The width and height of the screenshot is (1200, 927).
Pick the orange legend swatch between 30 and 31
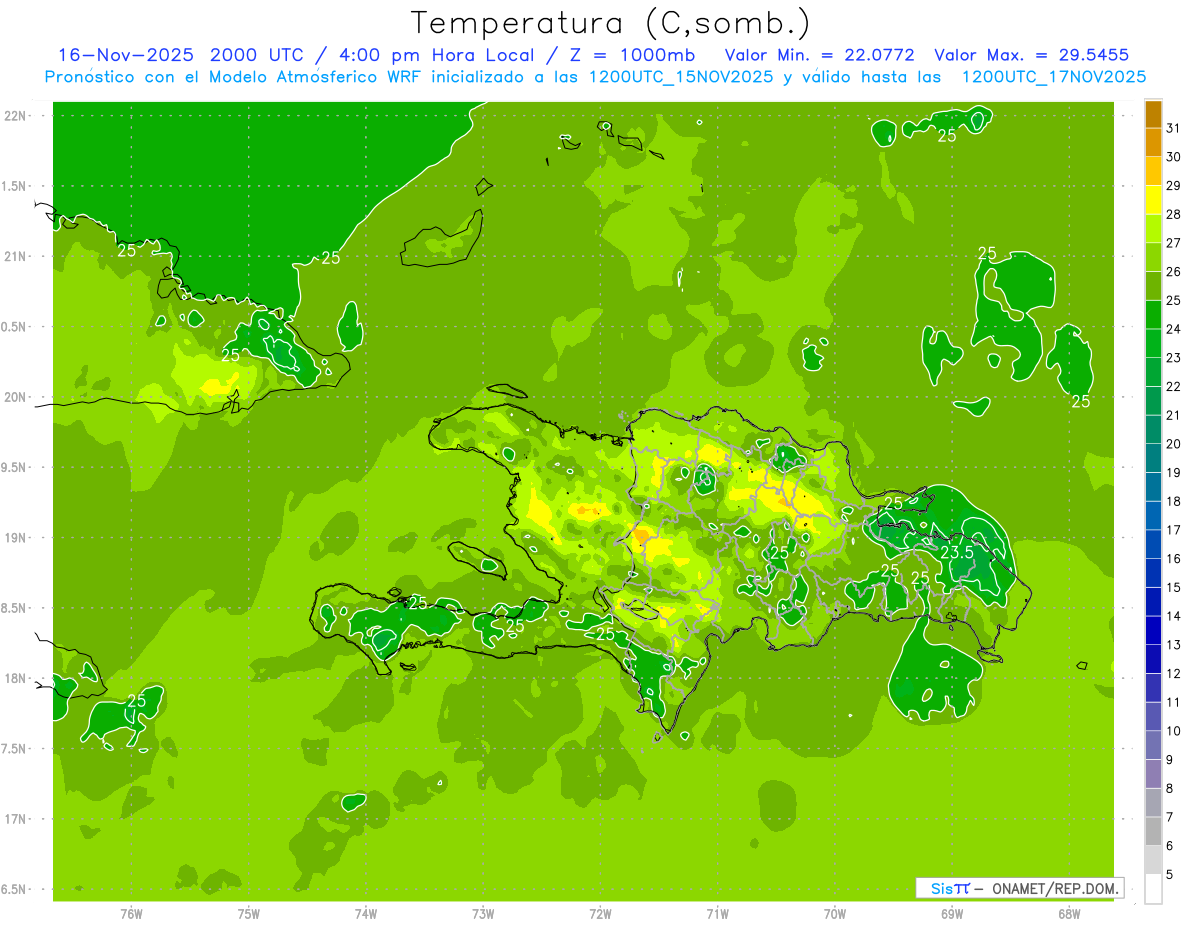pyautogui.click(x=1153, y=142)
